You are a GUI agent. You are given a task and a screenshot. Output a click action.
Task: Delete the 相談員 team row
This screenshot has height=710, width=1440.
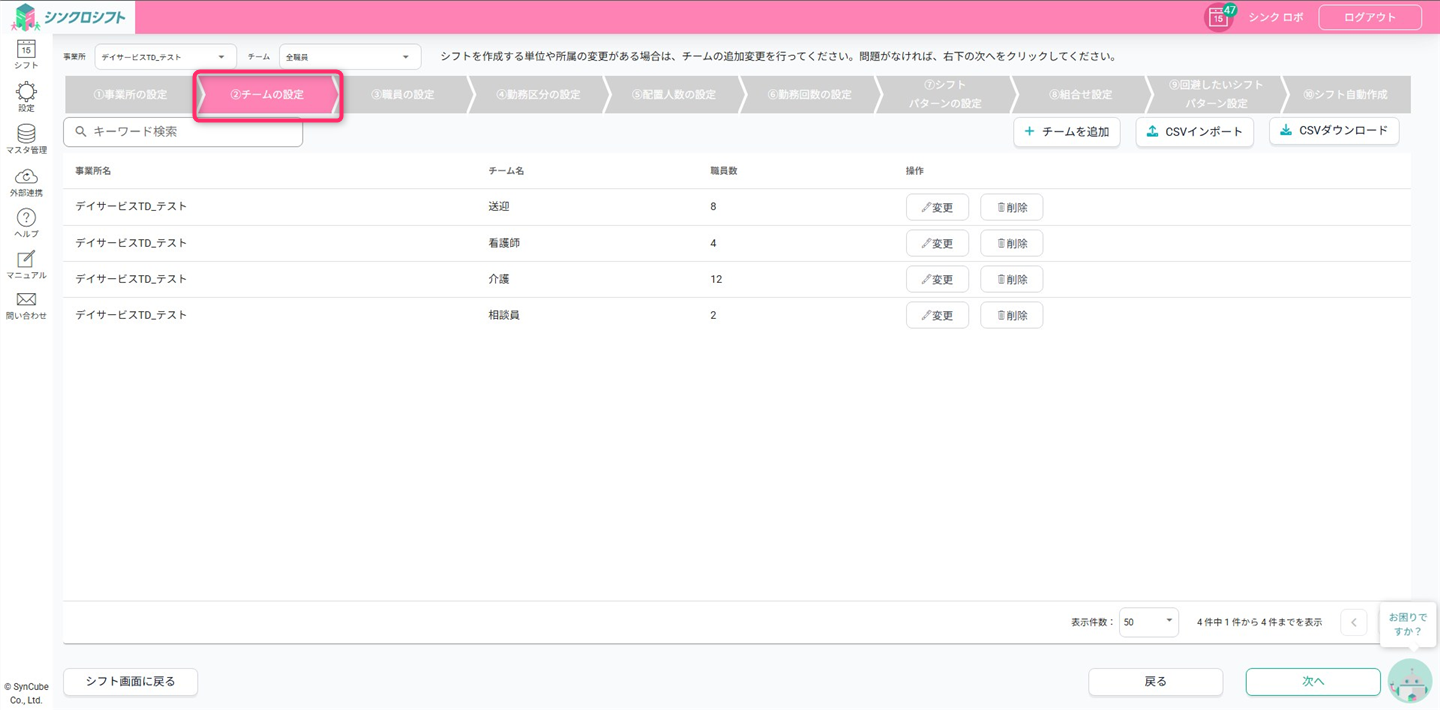coord(1011,316)
